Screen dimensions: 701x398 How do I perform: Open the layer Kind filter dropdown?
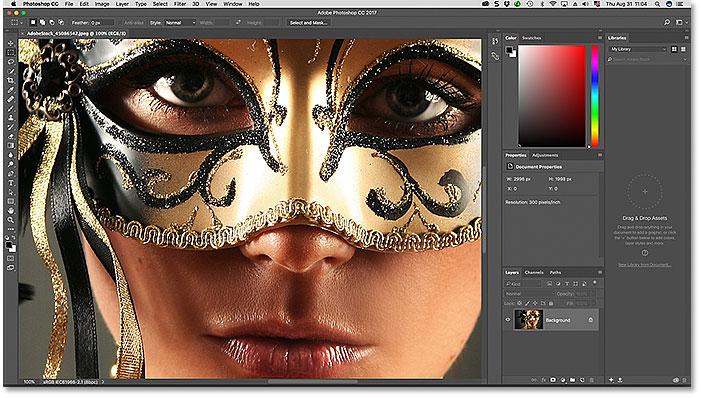(523, 284)
